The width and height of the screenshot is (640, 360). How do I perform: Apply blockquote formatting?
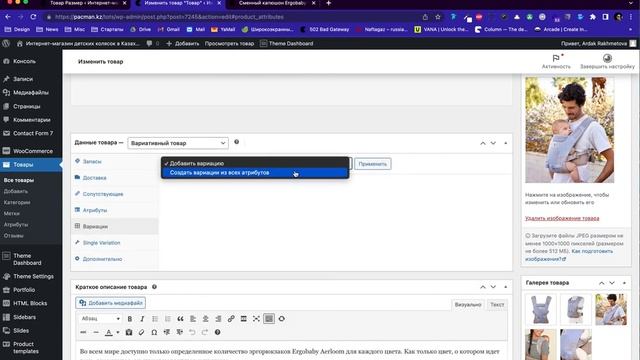(x=180, y=319)
